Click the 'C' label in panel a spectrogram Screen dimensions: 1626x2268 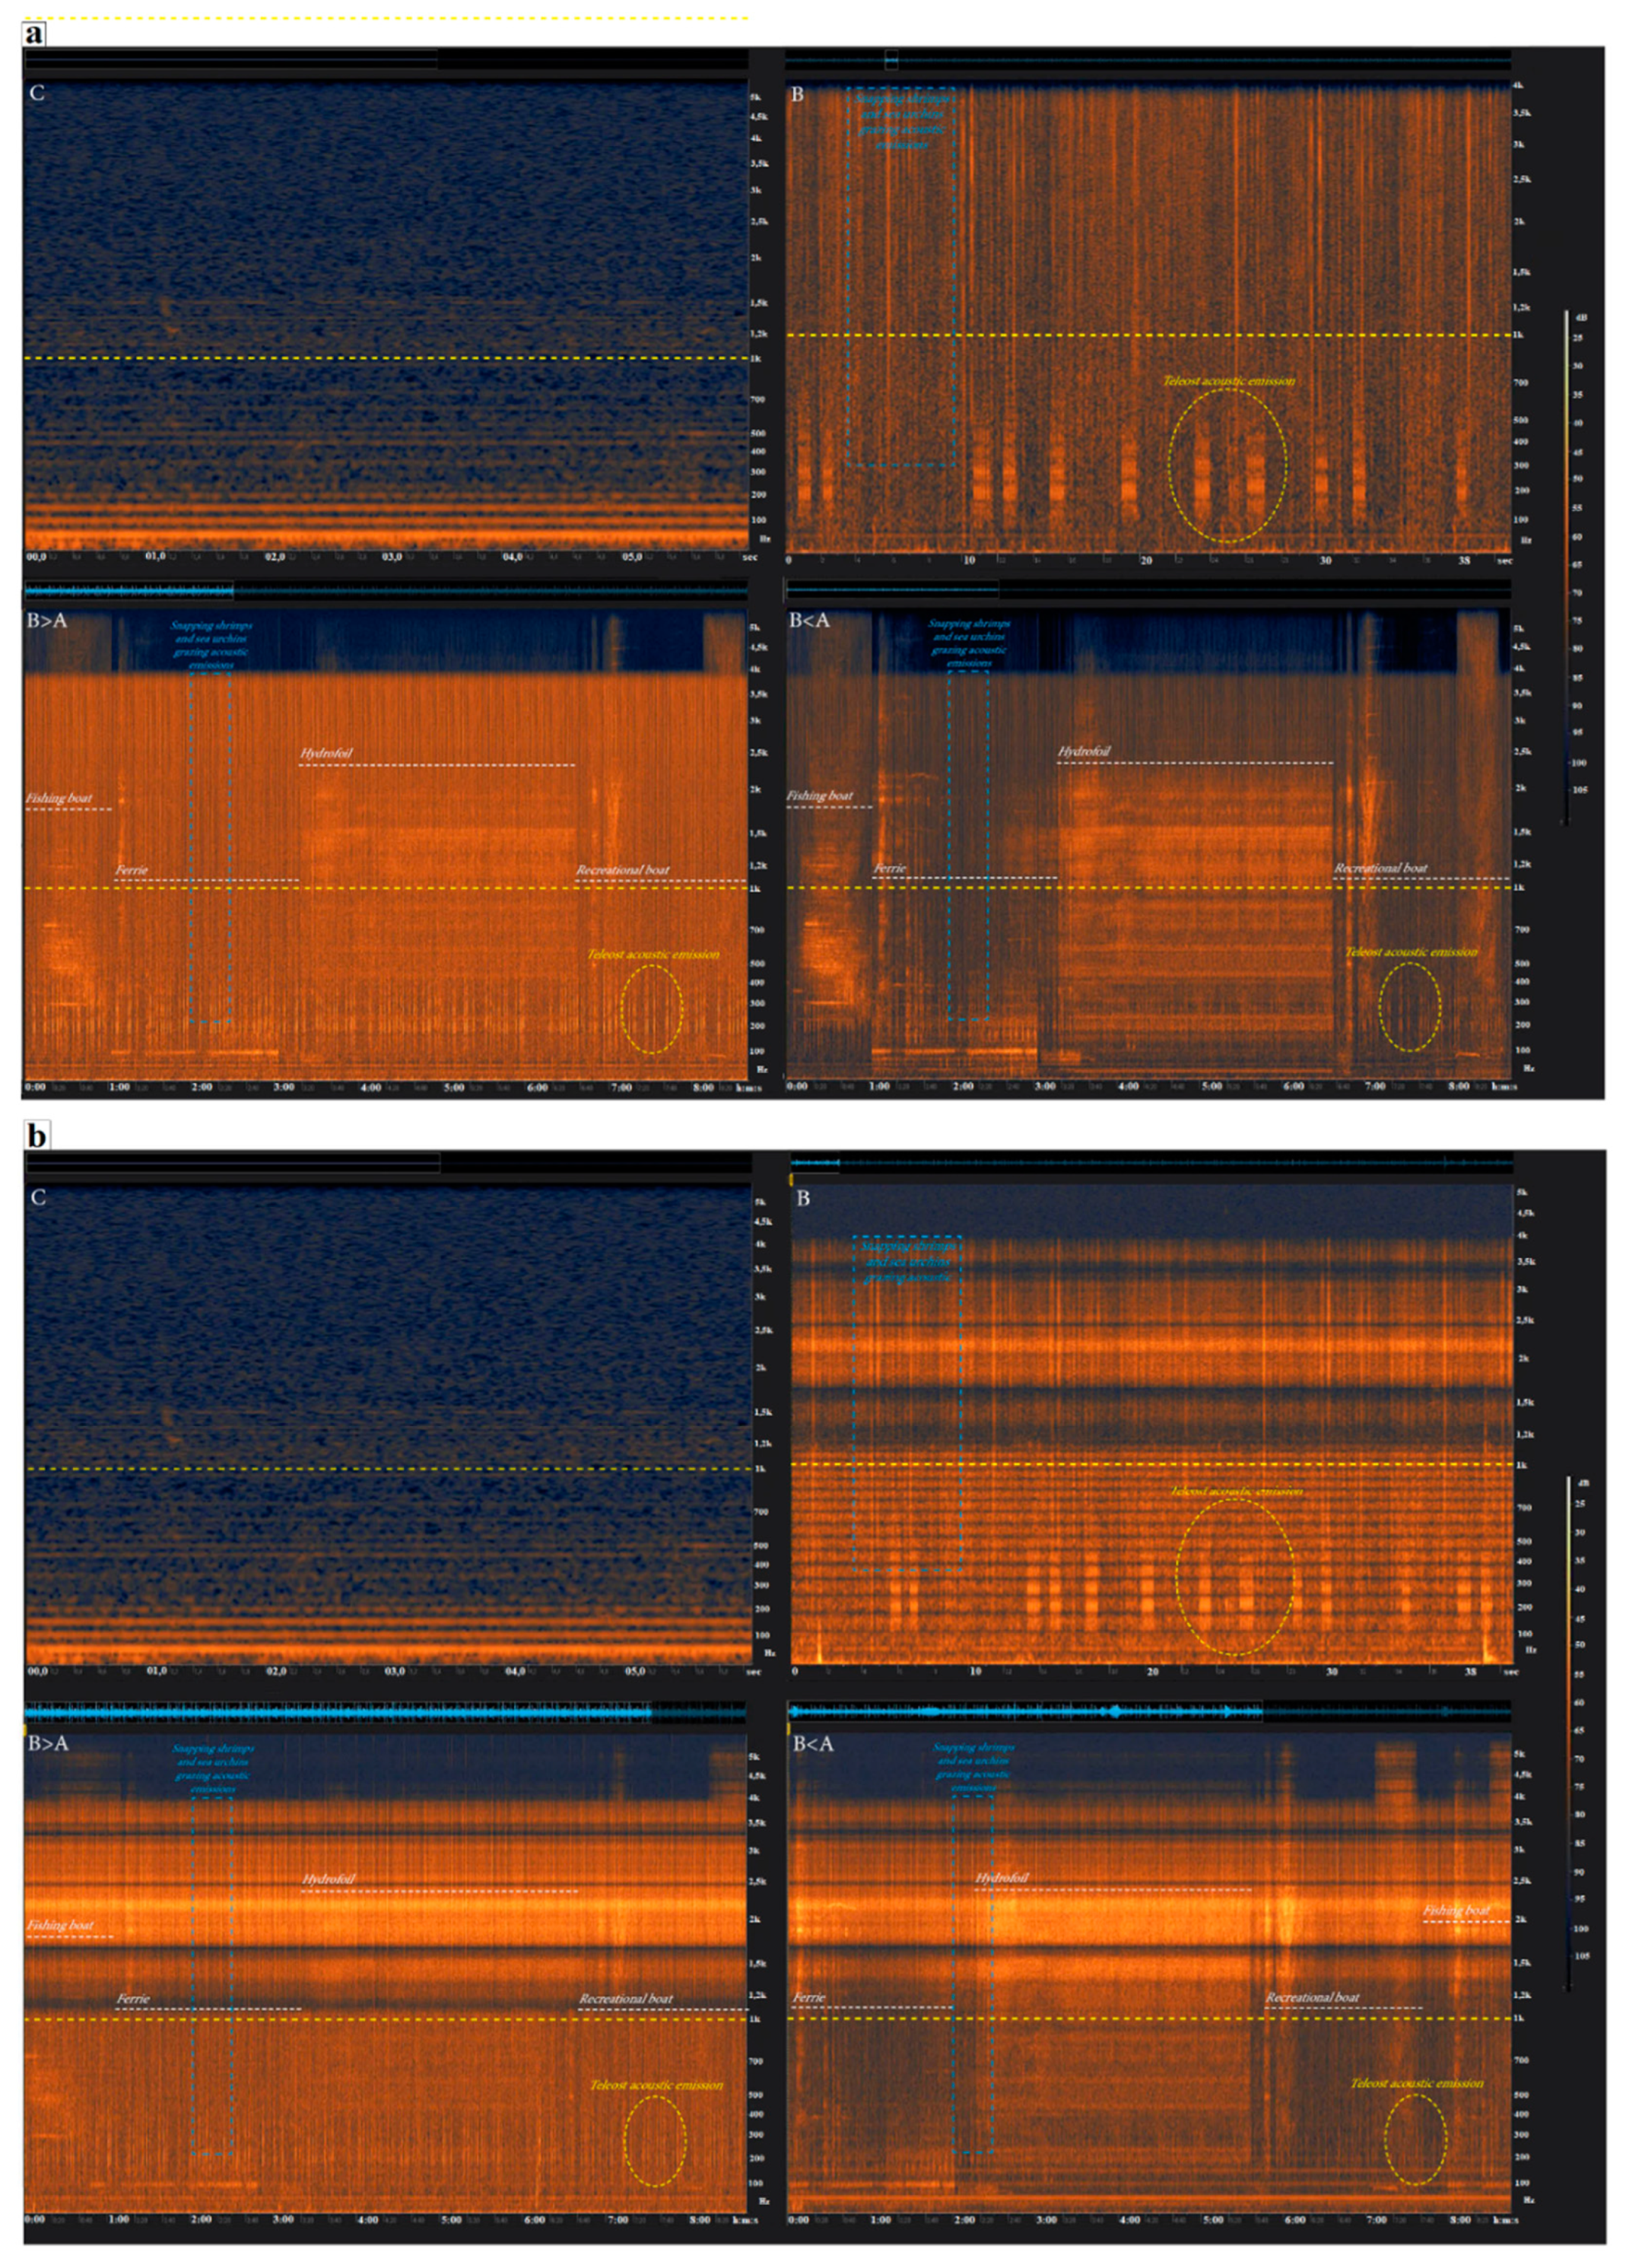(x=37, y=93)
